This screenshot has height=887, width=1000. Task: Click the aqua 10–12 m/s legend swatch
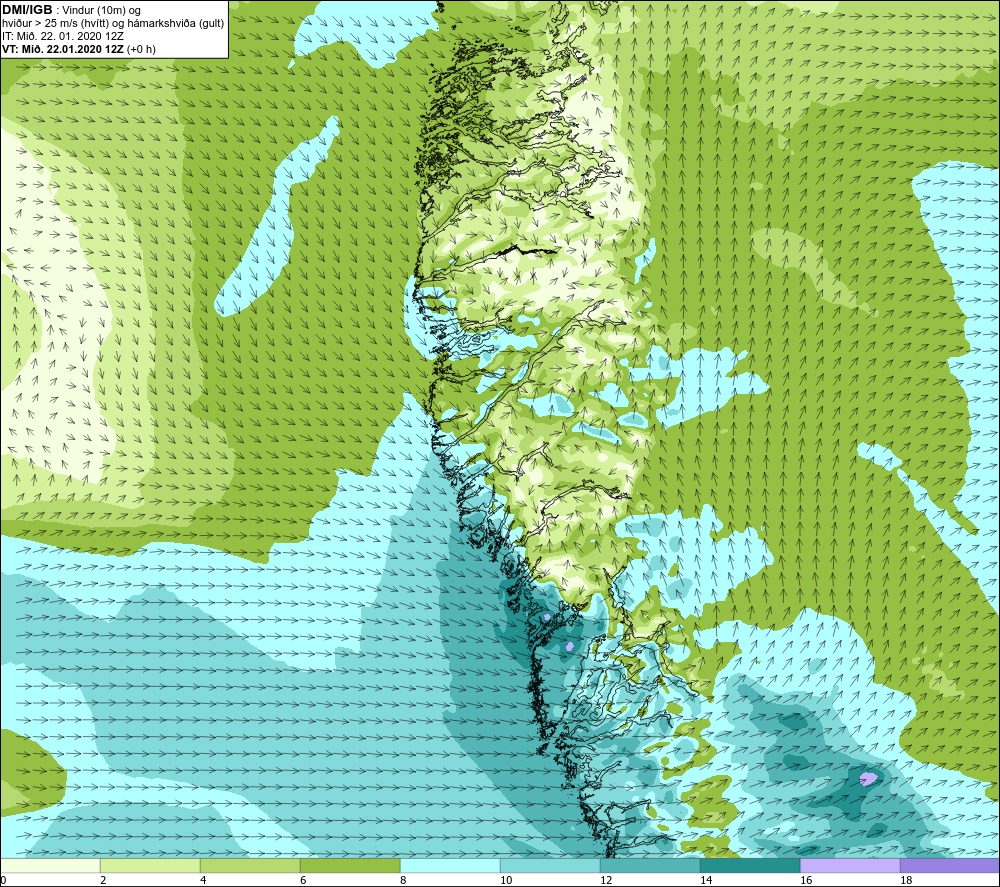click(550, 865)
